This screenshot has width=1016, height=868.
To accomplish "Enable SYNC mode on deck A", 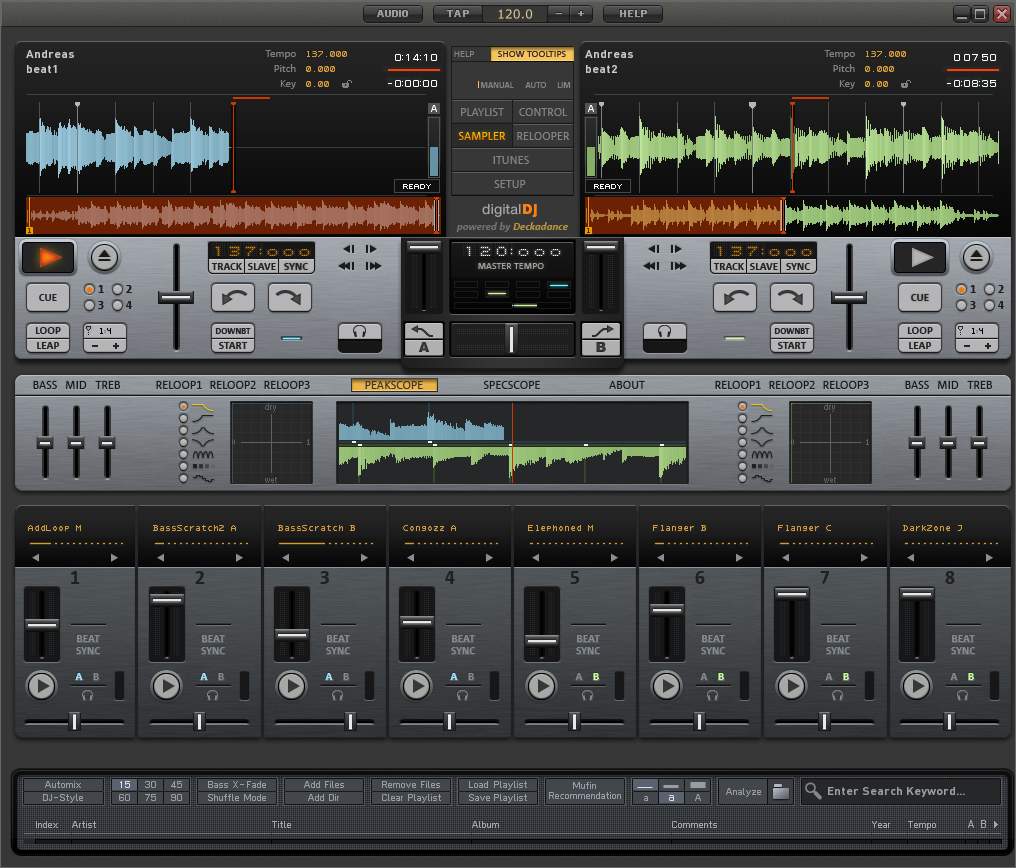I will tap(296, 266).
